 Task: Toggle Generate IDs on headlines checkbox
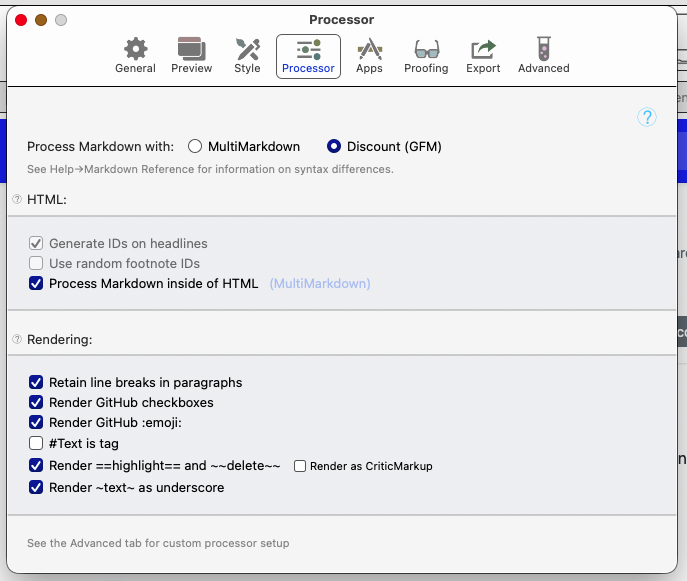click(x=36, y=243)
